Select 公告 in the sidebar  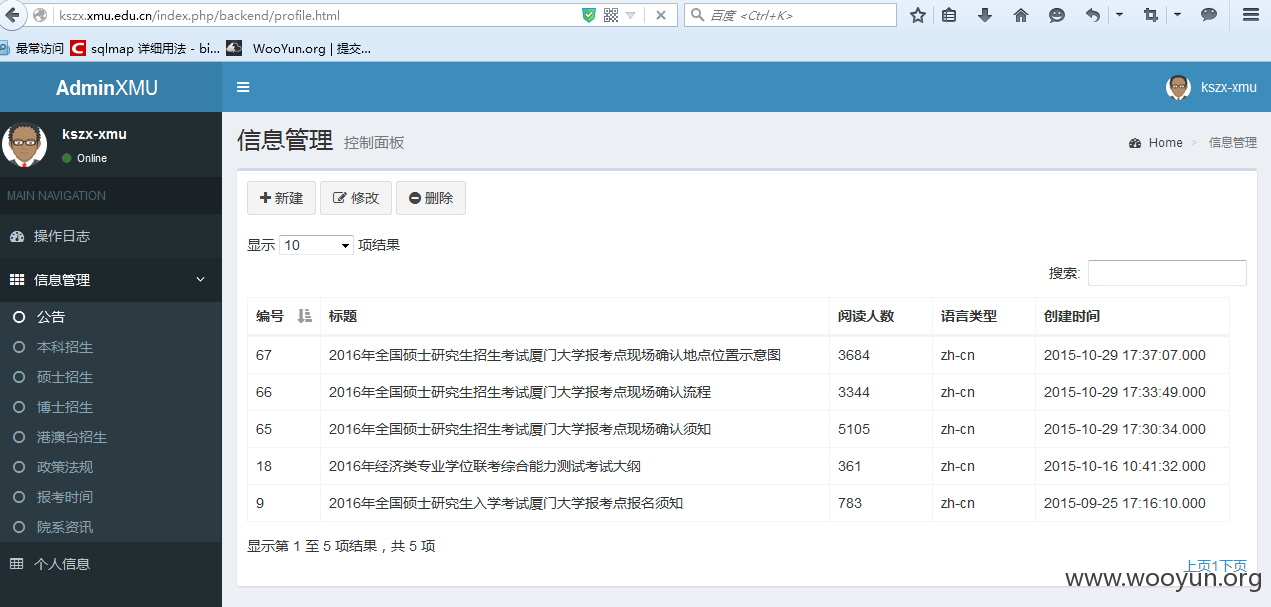click(x=110, y=317)
